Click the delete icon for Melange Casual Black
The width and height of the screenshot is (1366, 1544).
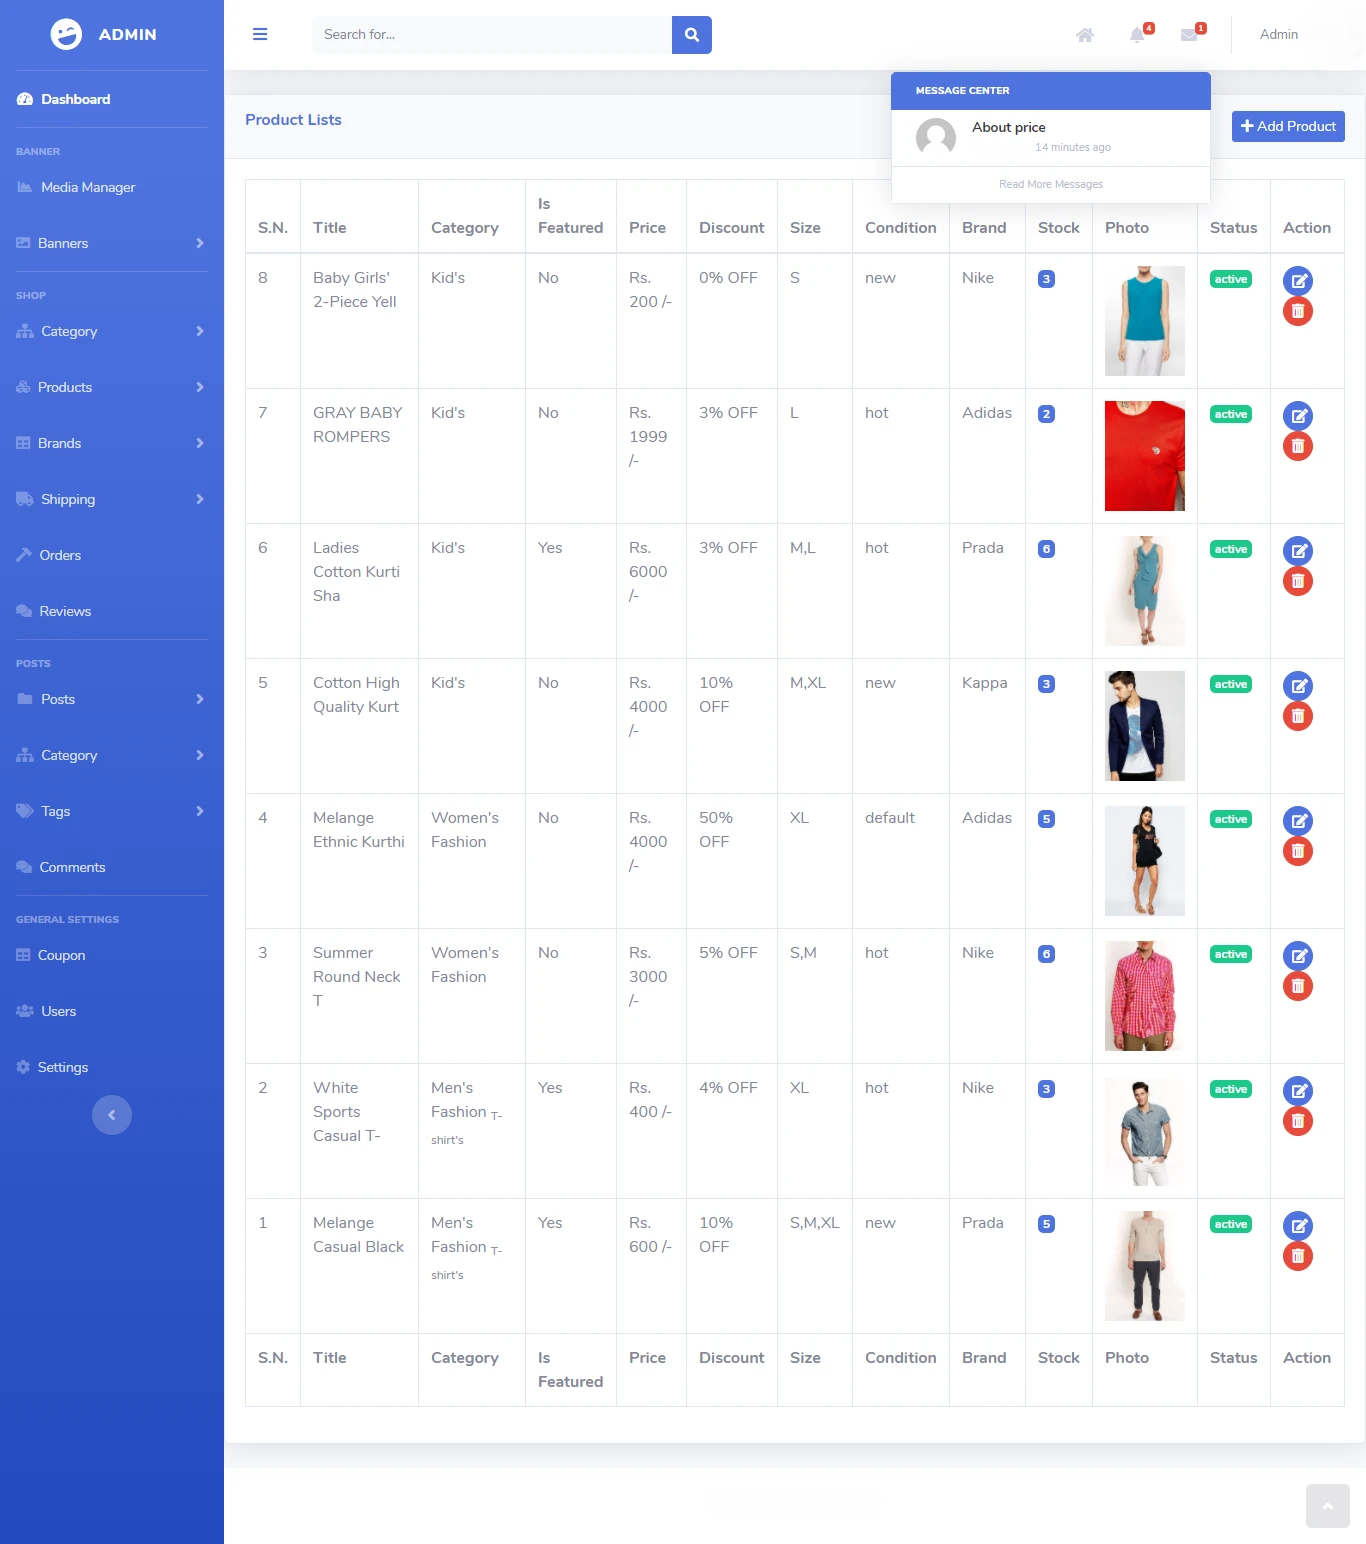click(1298, 1256)
